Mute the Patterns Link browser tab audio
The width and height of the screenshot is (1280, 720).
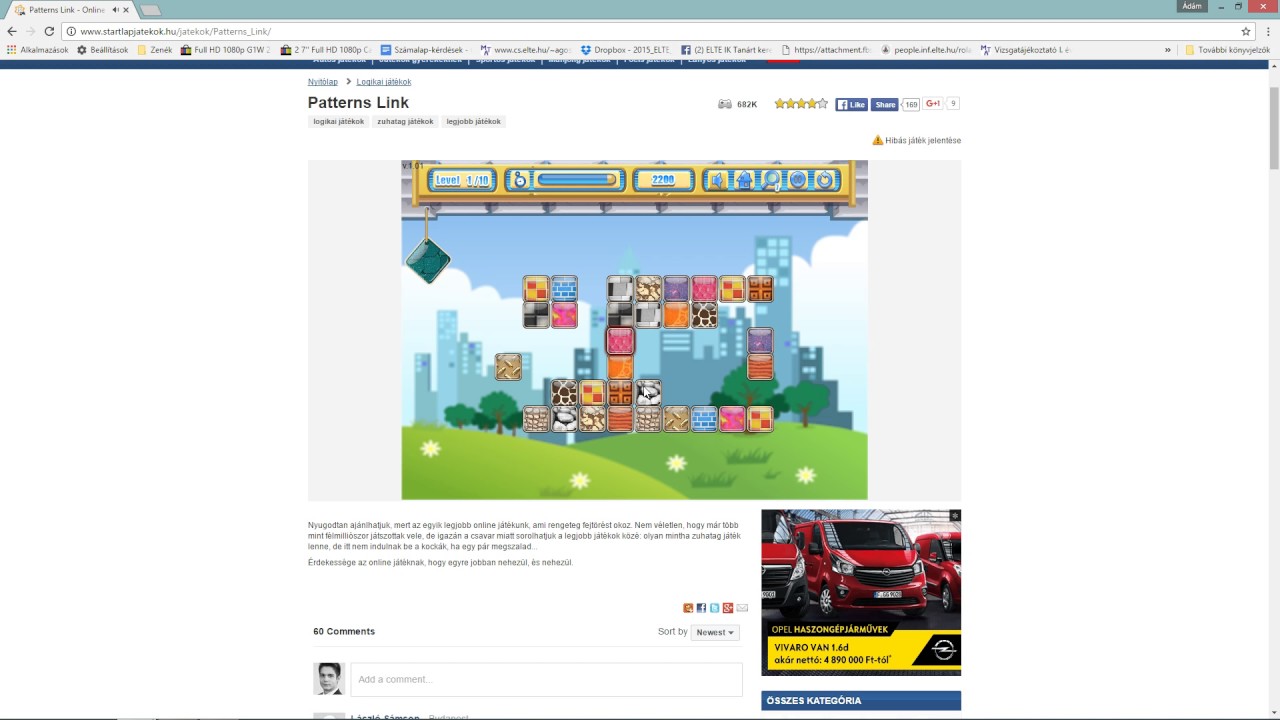(x=115, y=10)
